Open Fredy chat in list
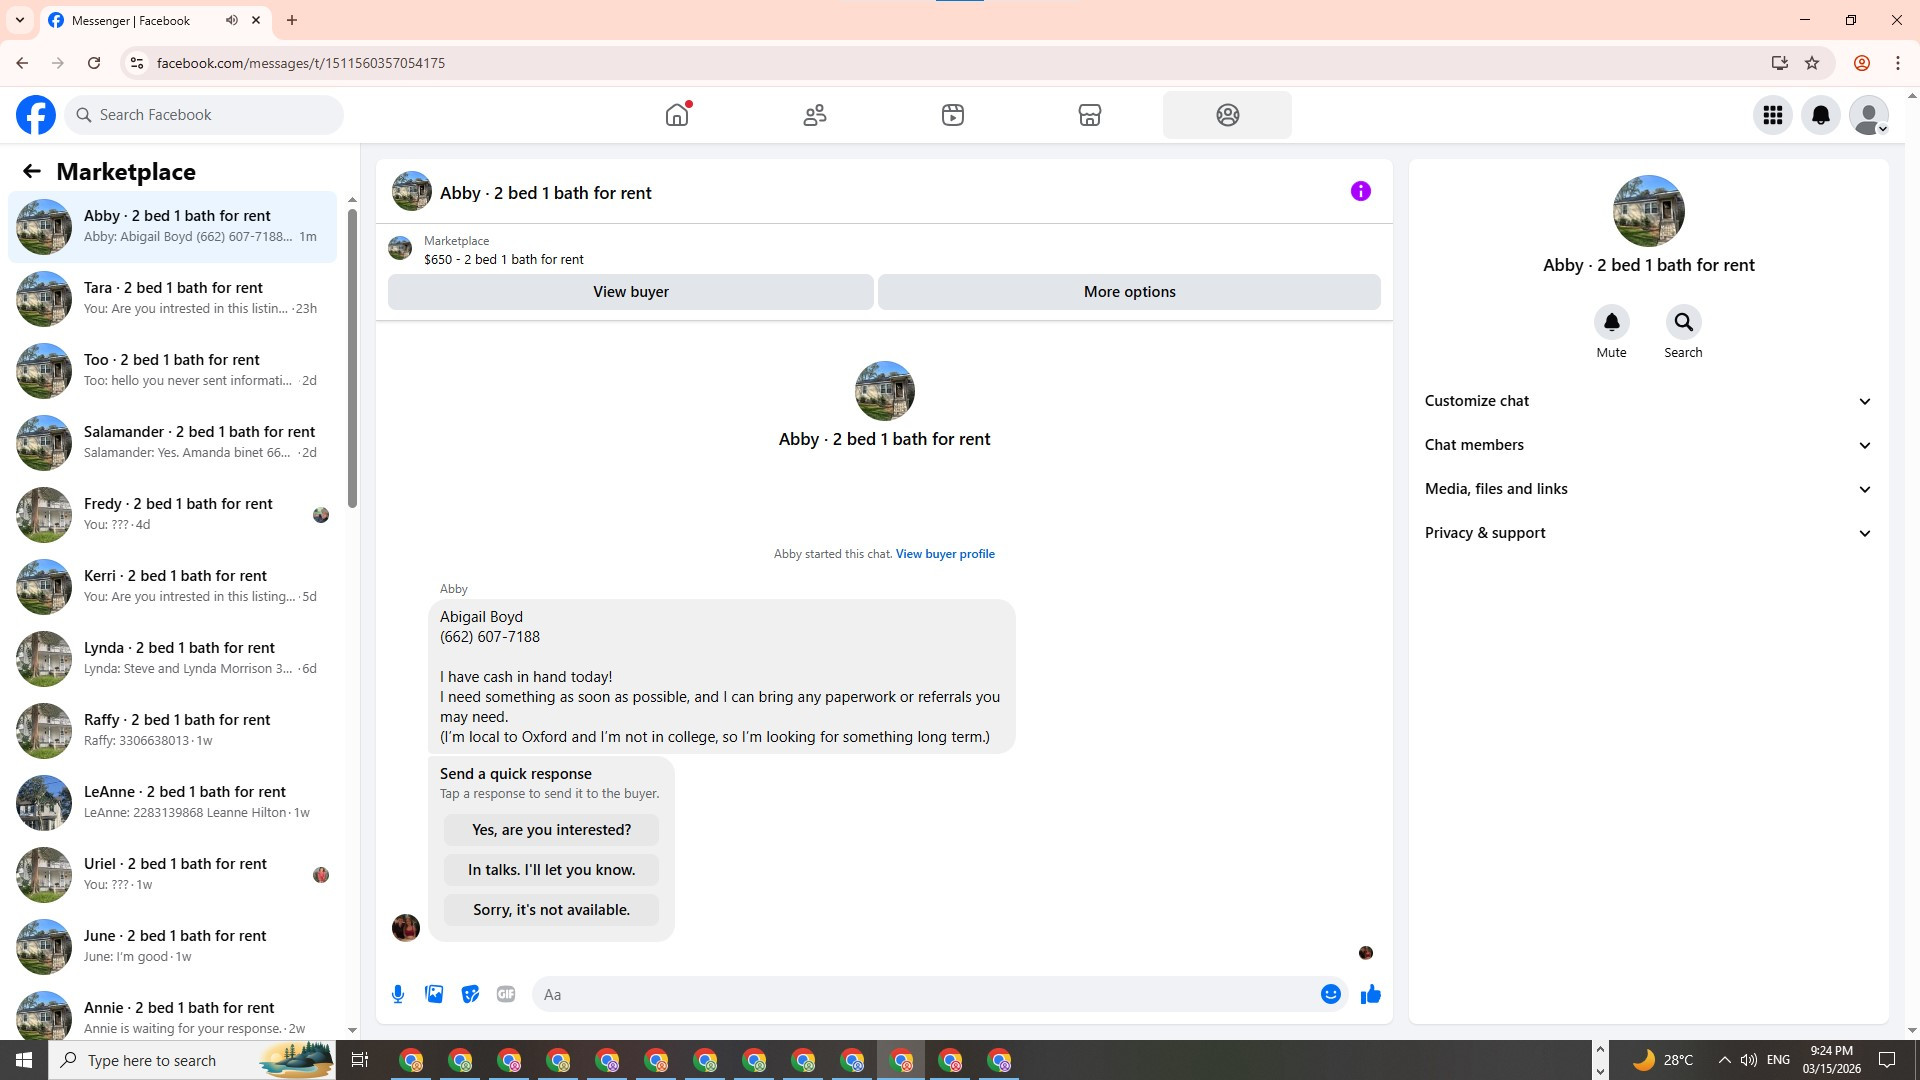The image size is (1920, 1080). 173,515
